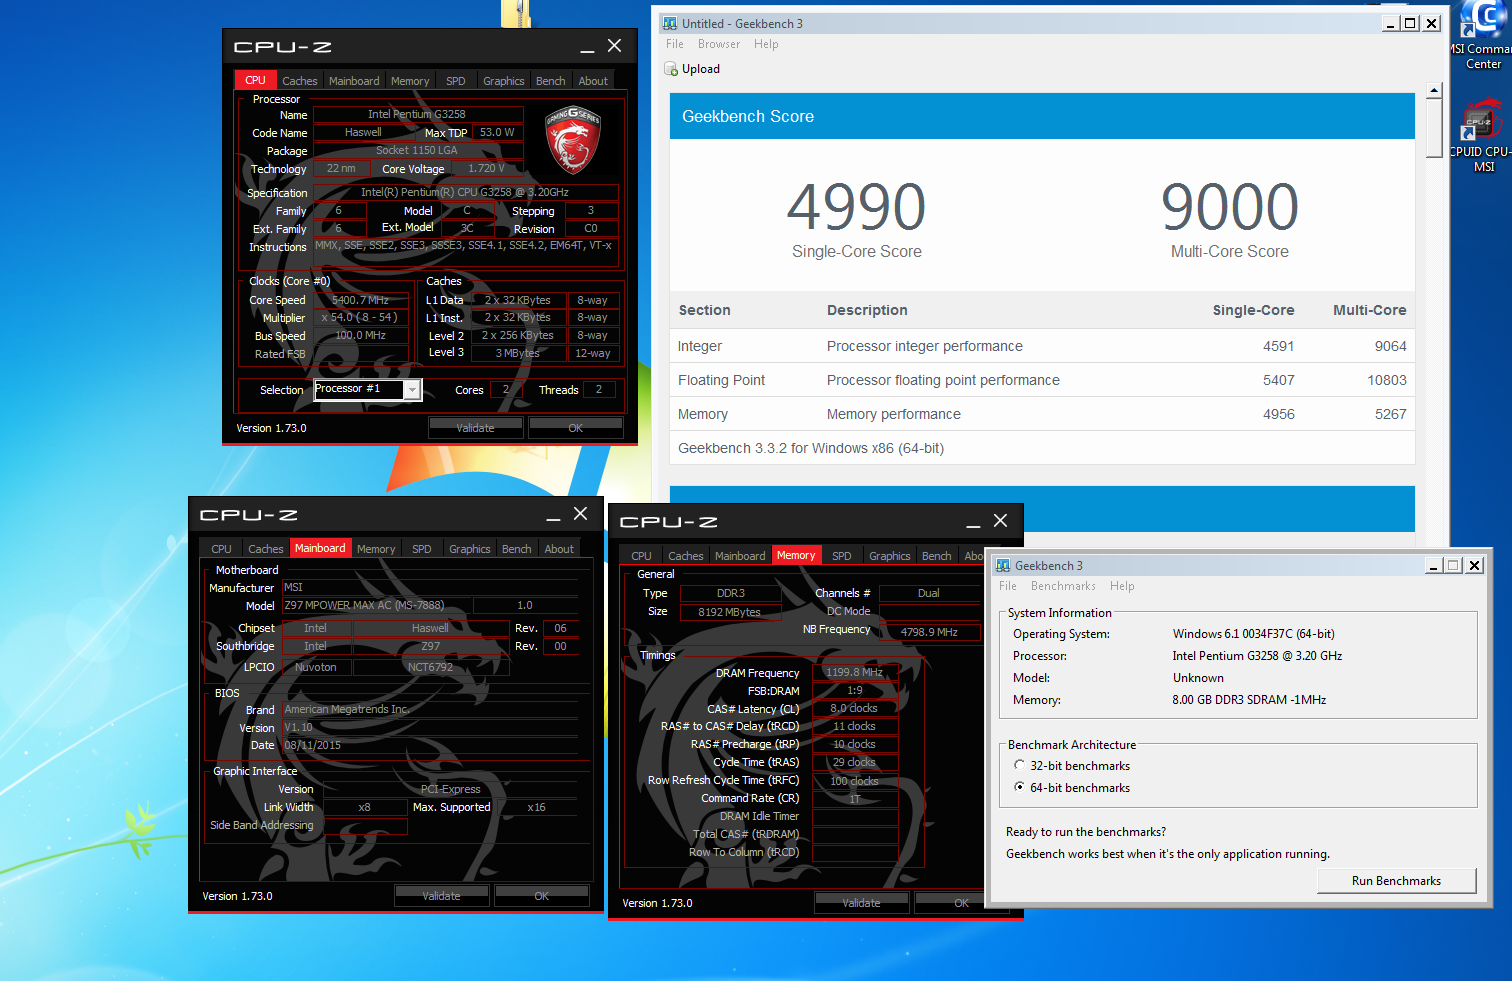Screen dimensions: 1512x981
Task: Click Geekbench 3.3.2 for Windows x86 text
Action: click(x=811, y=448)
